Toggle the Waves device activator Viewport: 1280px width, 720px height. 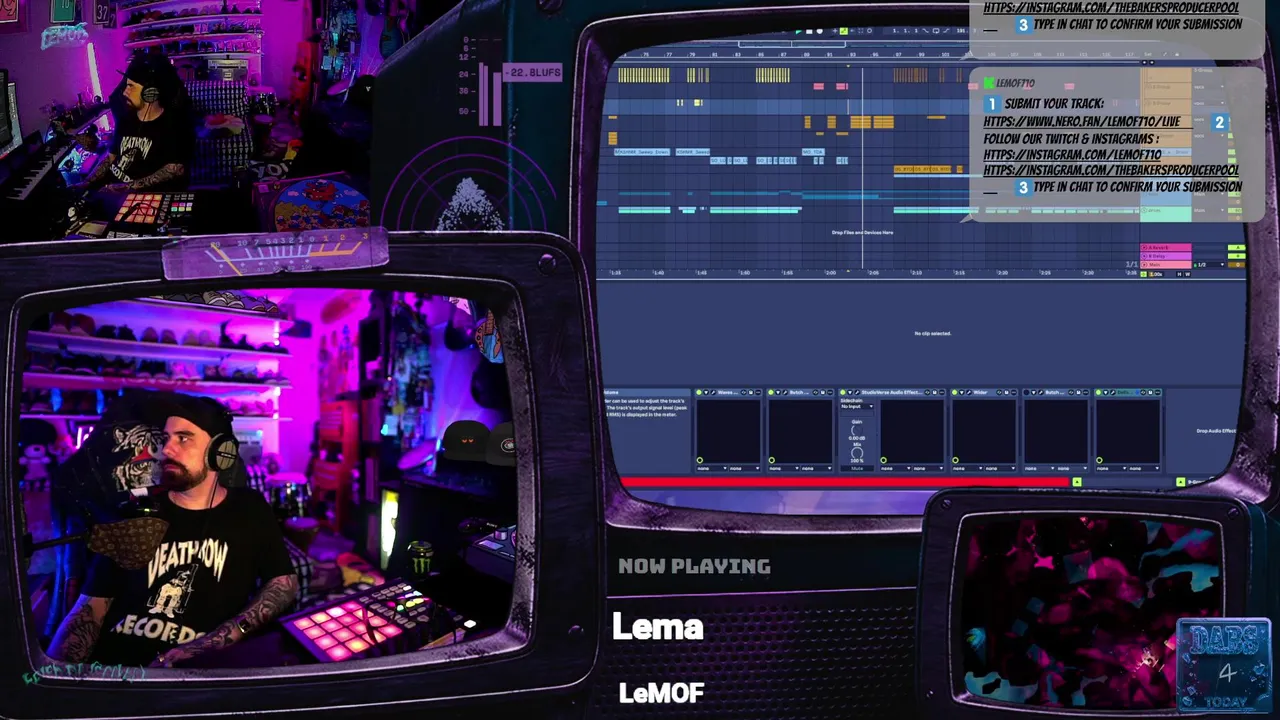[x=699, y=392]
